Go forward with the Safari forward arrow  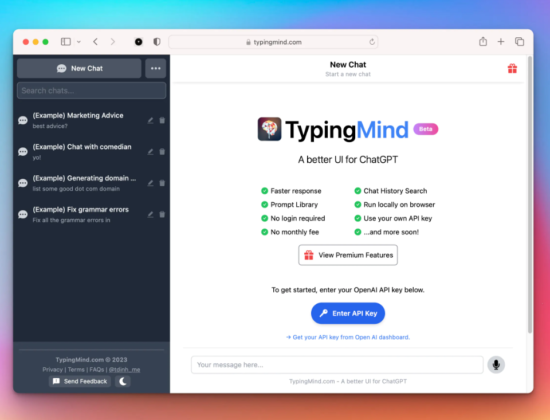pyautogui.click(x=113, y=42)
